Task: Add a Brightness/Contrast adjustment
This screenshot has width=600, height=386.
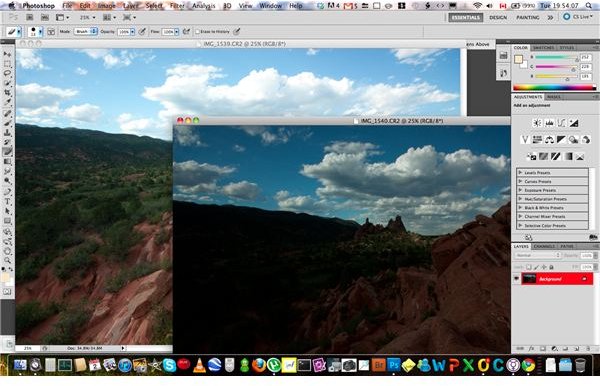Action: coord(537,123)
